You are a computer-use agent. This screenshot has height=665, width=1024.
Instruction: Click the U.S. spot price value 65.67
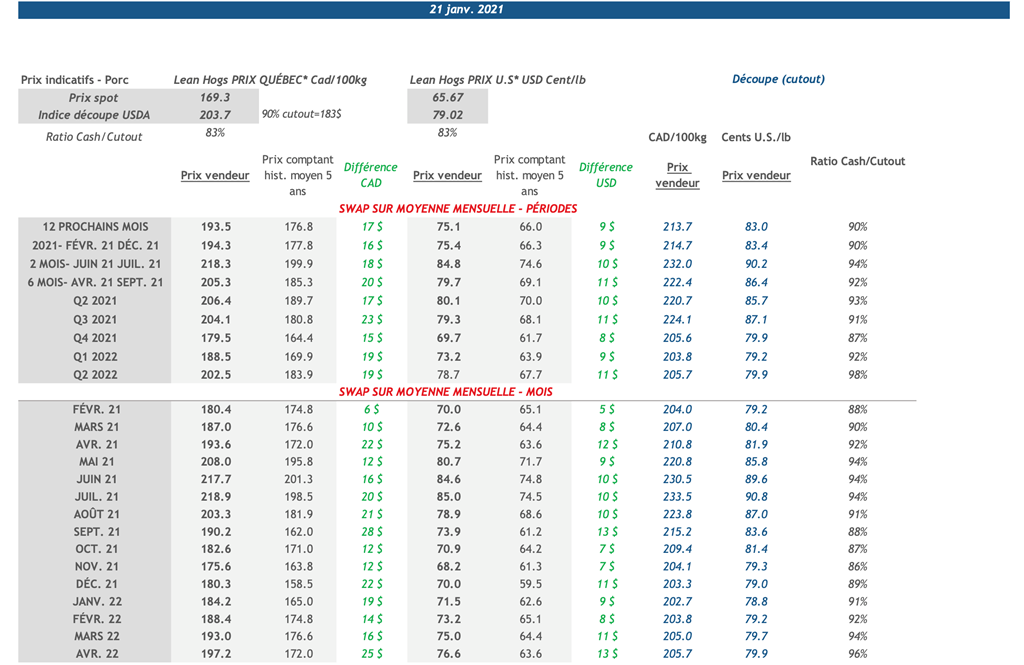coord(447,98)
